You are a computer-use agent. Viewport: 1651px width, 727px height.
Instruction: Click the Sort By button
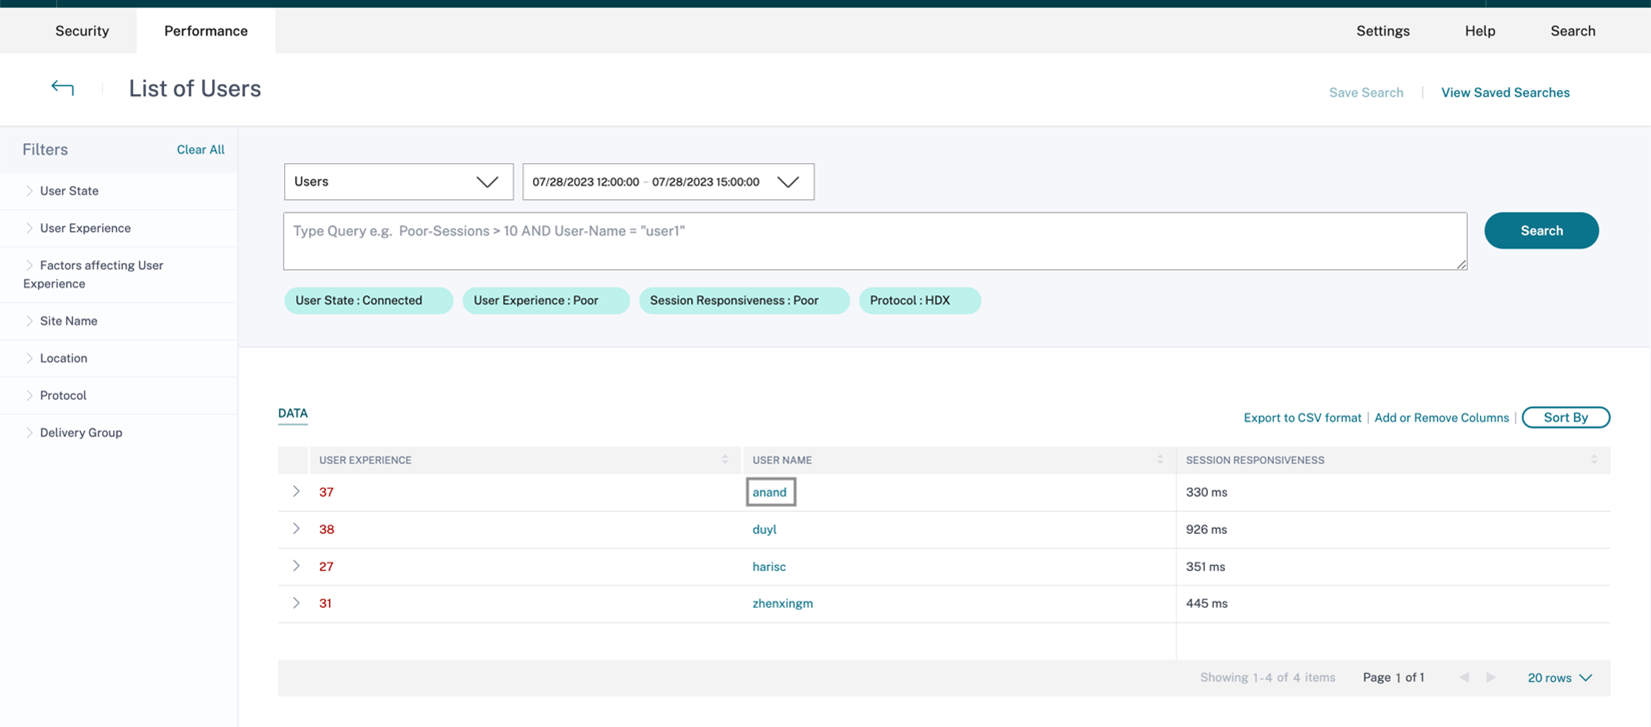[1565, 418]
